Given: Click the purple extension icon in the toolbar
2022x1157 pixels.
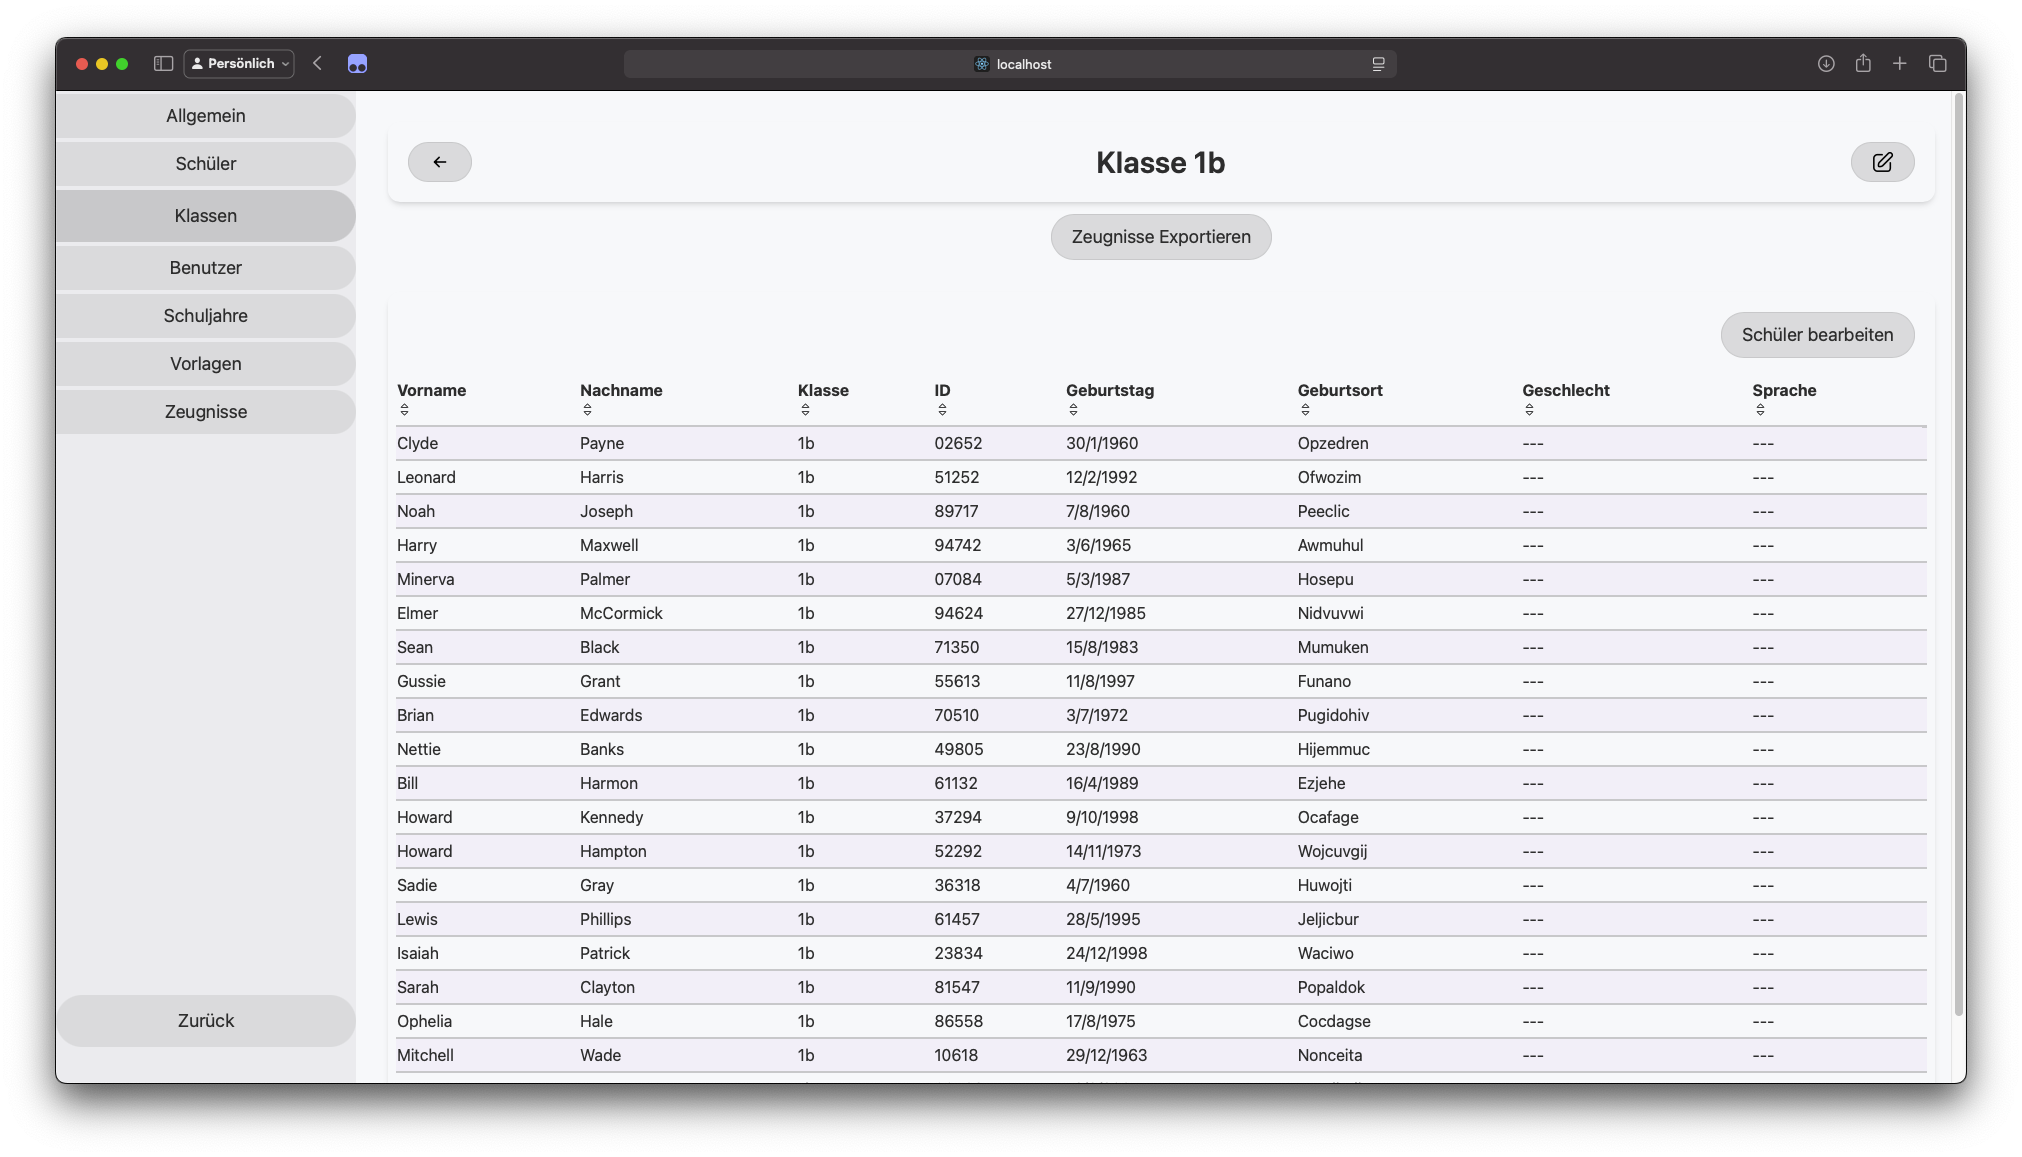Looking at the screenshot, I should click(357, 64).
